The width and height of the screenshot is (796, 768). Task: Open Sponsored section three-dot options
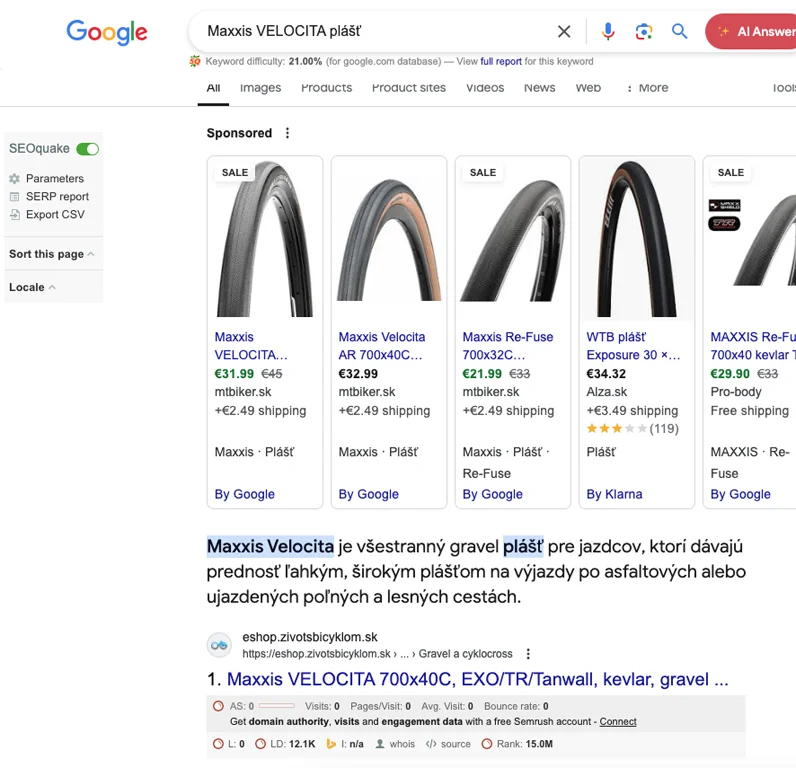288,133
